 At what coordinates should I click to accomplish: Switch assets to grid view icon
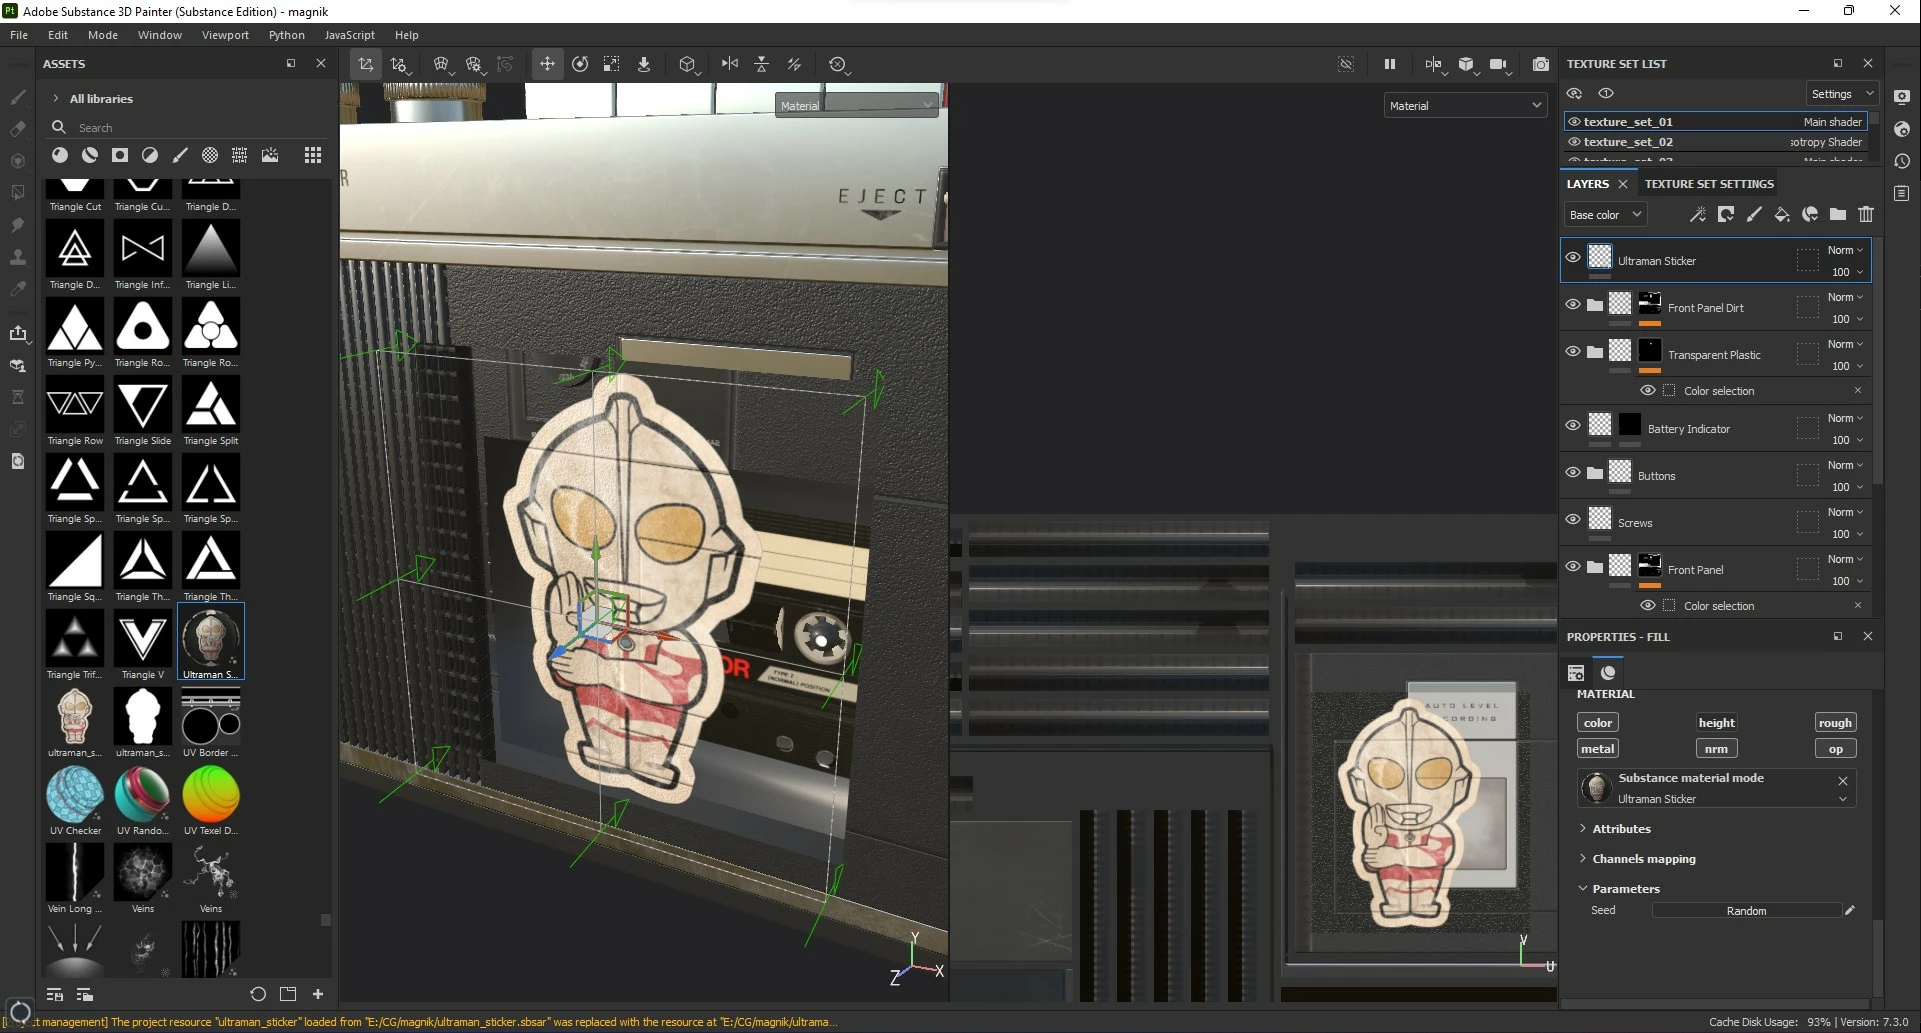(313, 155)
